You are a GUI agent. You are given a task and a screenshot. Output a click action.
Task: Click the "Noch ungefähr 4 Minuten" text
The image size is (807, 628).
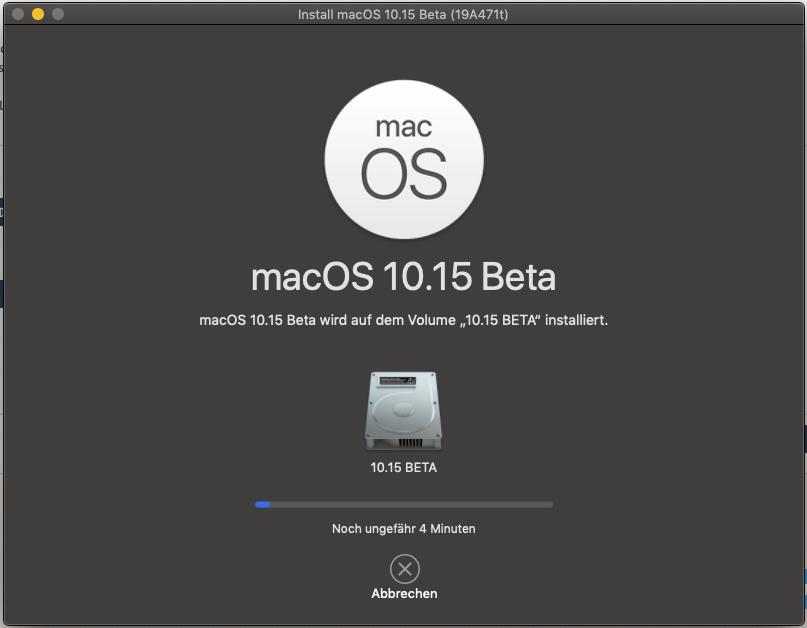point(404,529)
